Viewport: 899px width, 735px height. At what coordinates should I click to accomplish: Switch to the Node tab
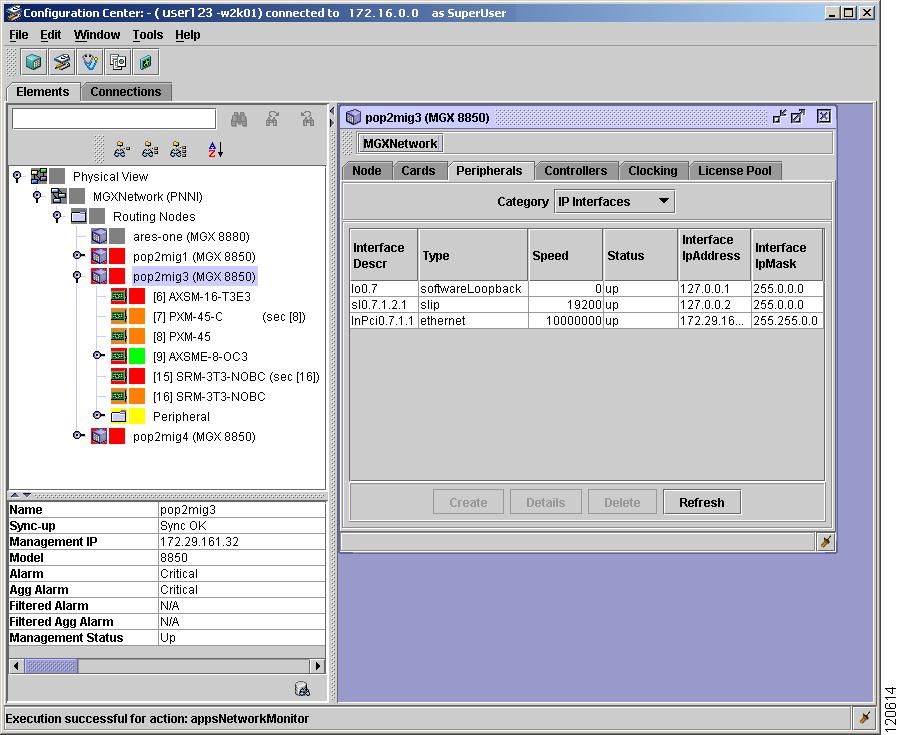367,171
